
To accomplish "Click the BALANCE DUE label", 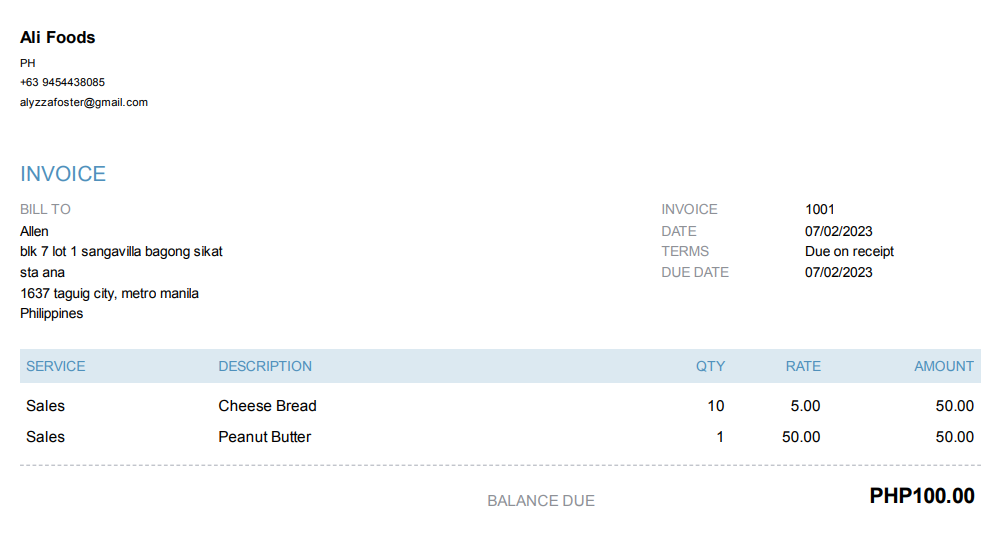I will point(541,500).
